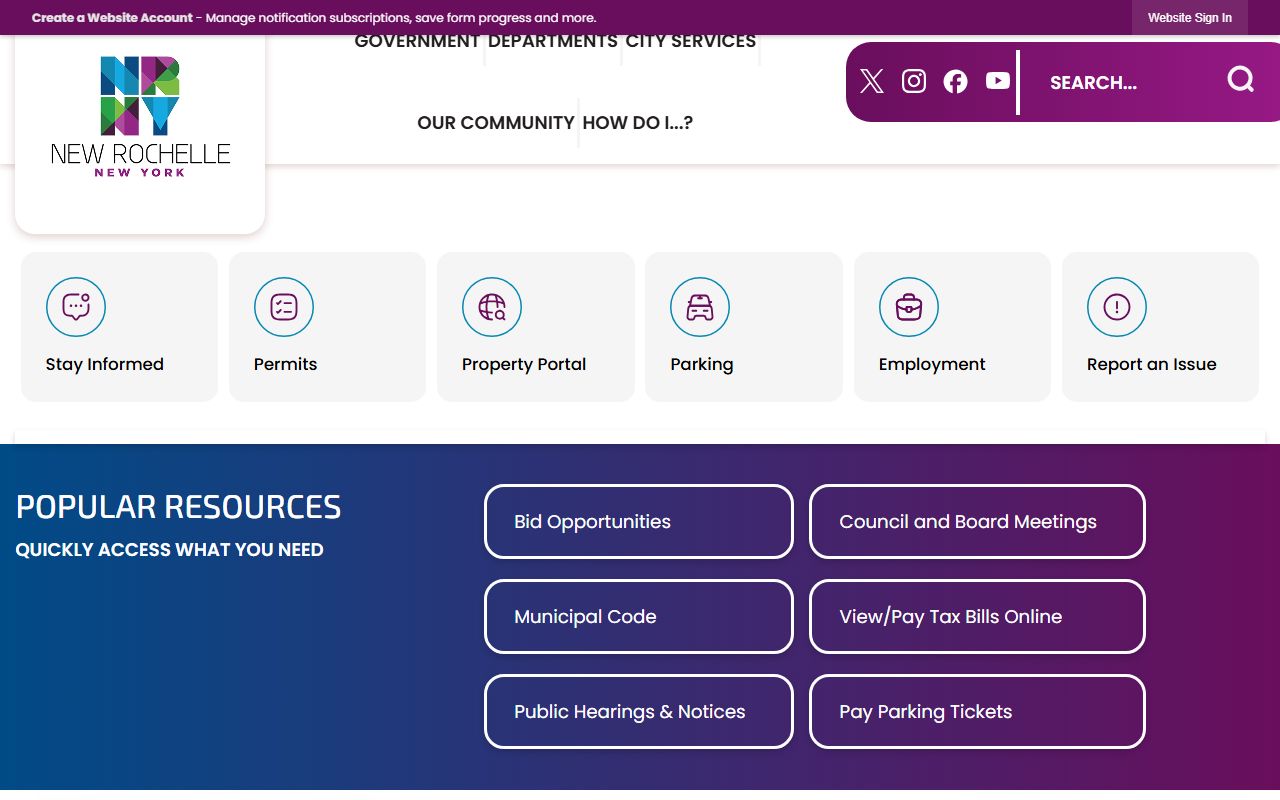Viewport: 1280px width, 800px height.
Task: Follow the Create a Website Account link
Action: pyautogui.click(x=112, y=18)
